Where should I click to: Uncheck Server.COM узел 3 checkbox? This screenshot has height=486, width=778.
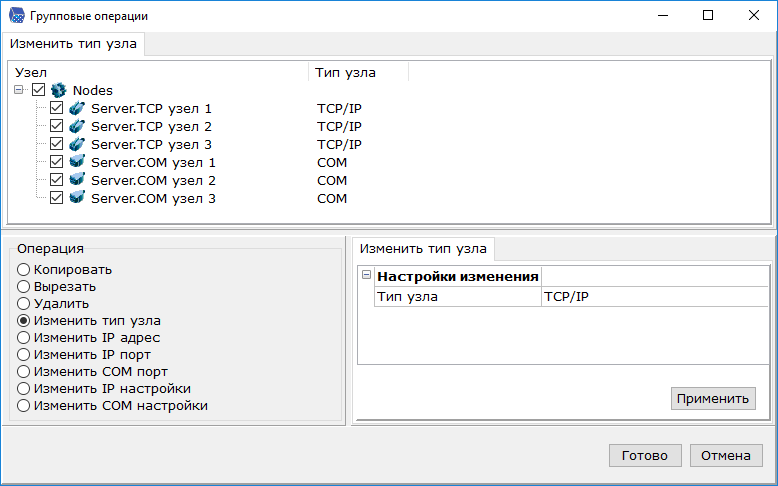point(57,198)
